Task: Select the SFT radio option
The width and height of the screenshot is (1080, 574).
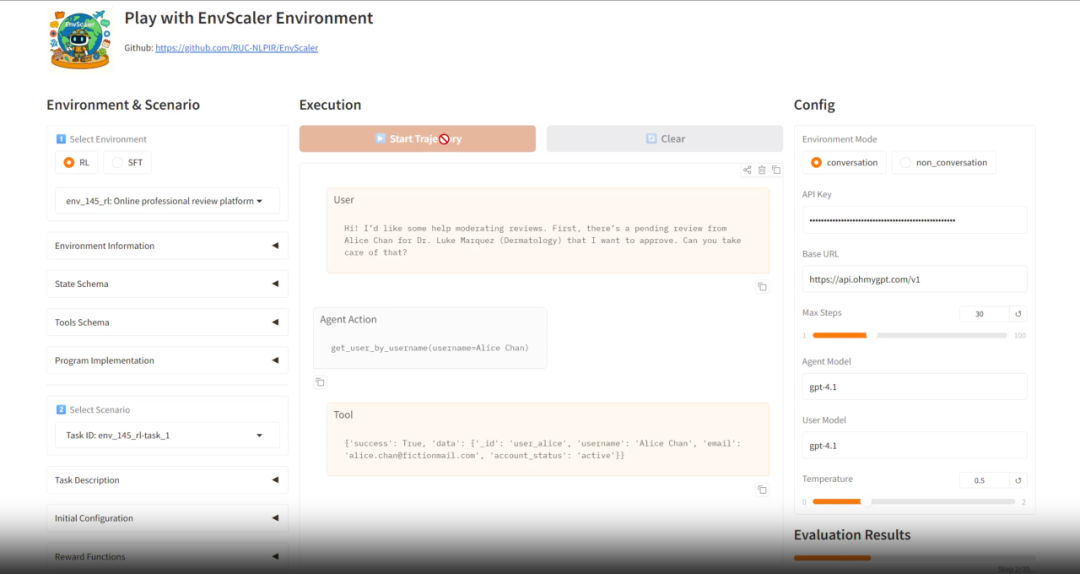Action: tap(128, 162)
